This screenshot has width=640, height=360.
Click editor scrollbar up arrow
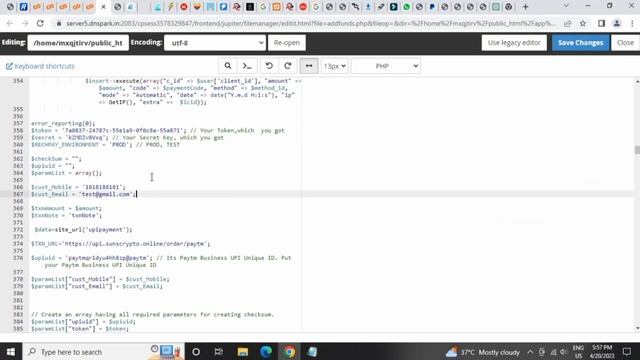[x=637, y=81]
